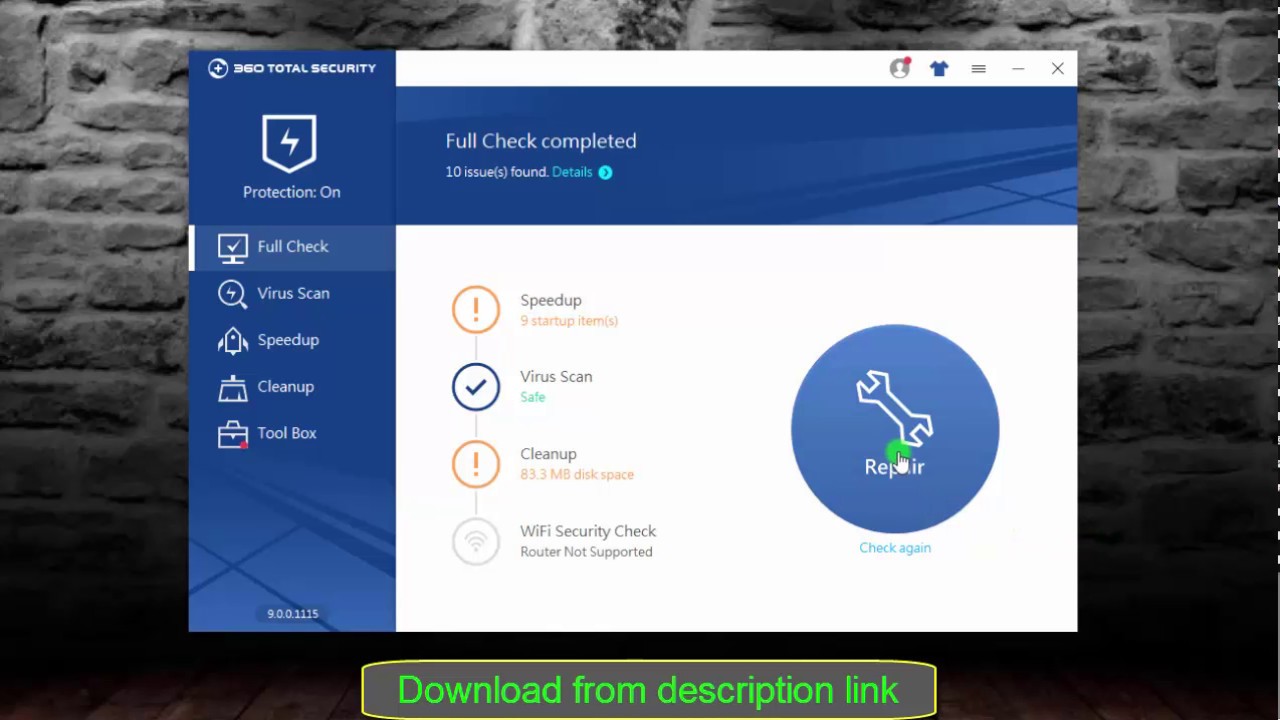1280x720 pixels.
Task: Click the 'Virus Scan' result label in the list
Action: [x=556, y=377]
